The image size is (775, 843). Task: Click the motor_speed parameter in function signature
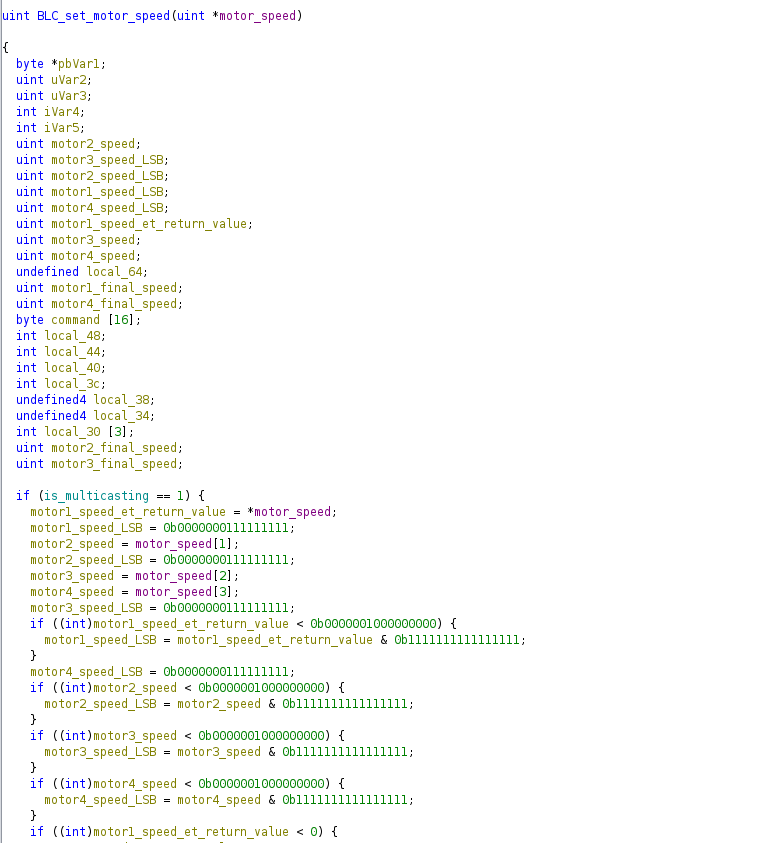pyautogui.click(x=257, y=16)
